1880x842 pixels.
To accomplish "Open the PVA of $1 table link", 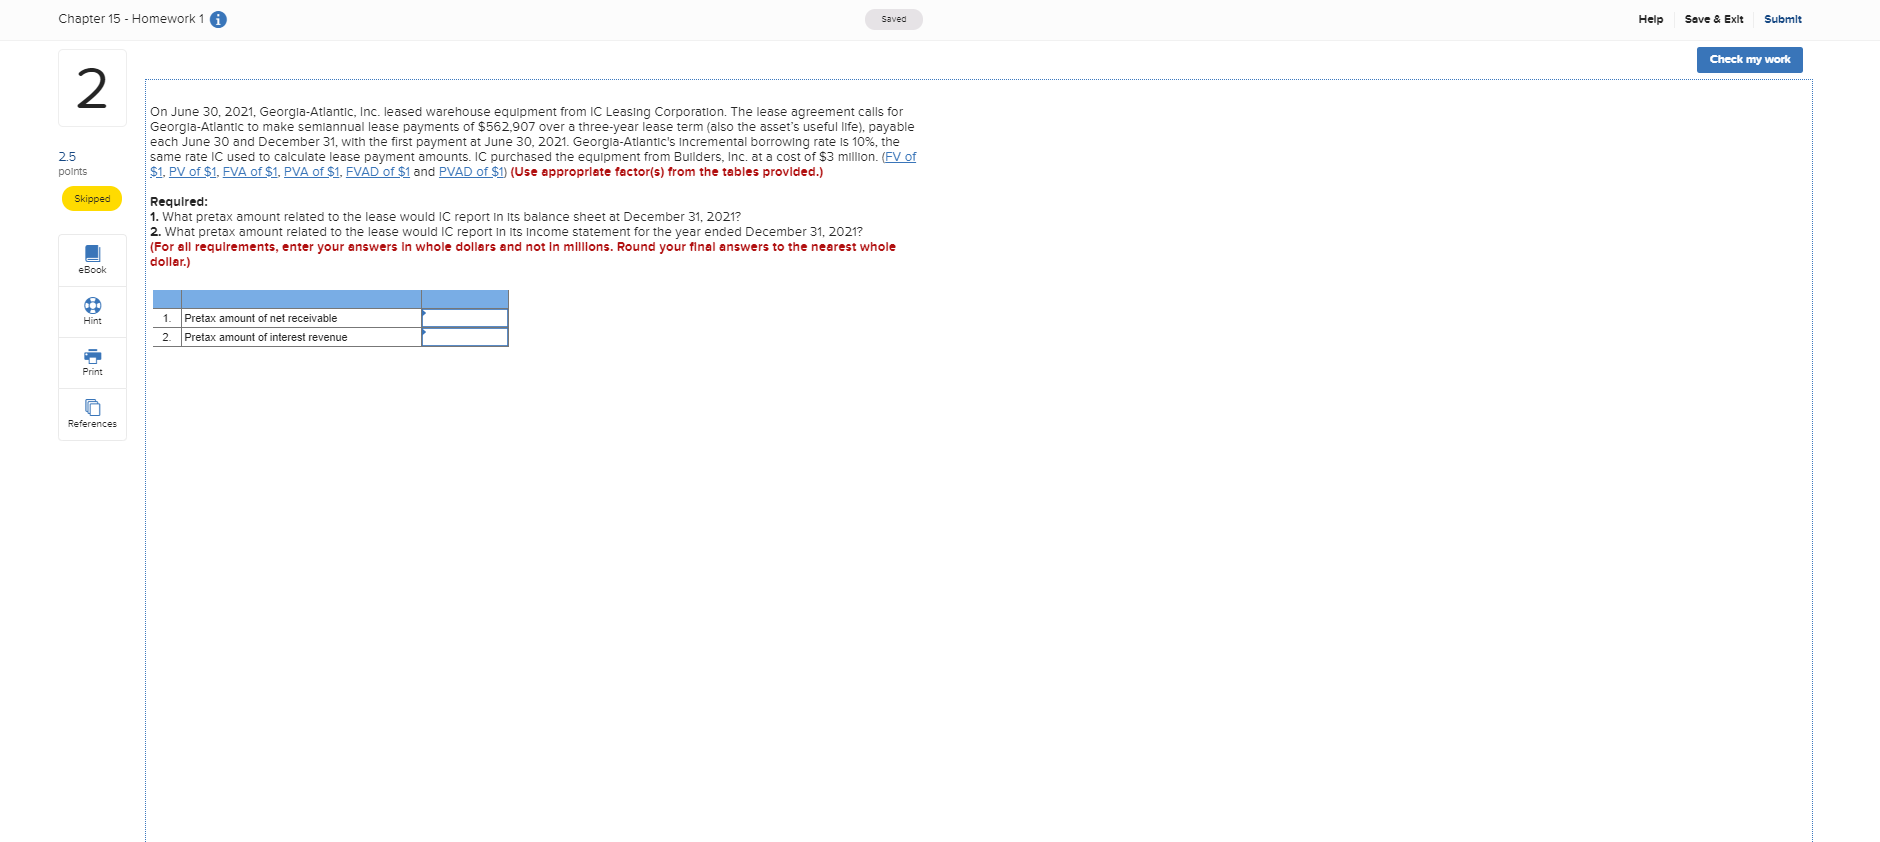I will point(311,172).
